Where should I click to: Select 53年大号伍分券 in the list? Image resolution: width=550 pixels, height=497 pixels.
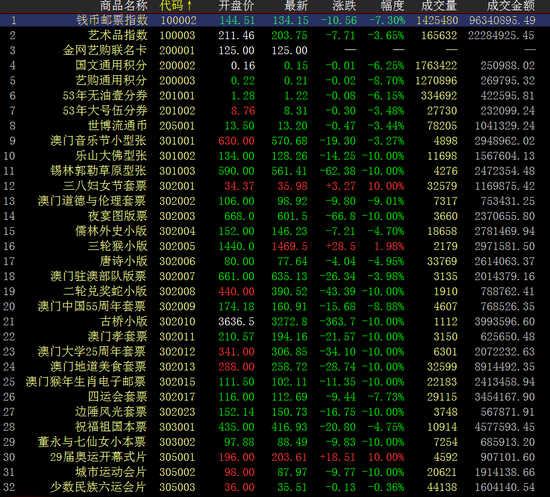click(105, 111)
